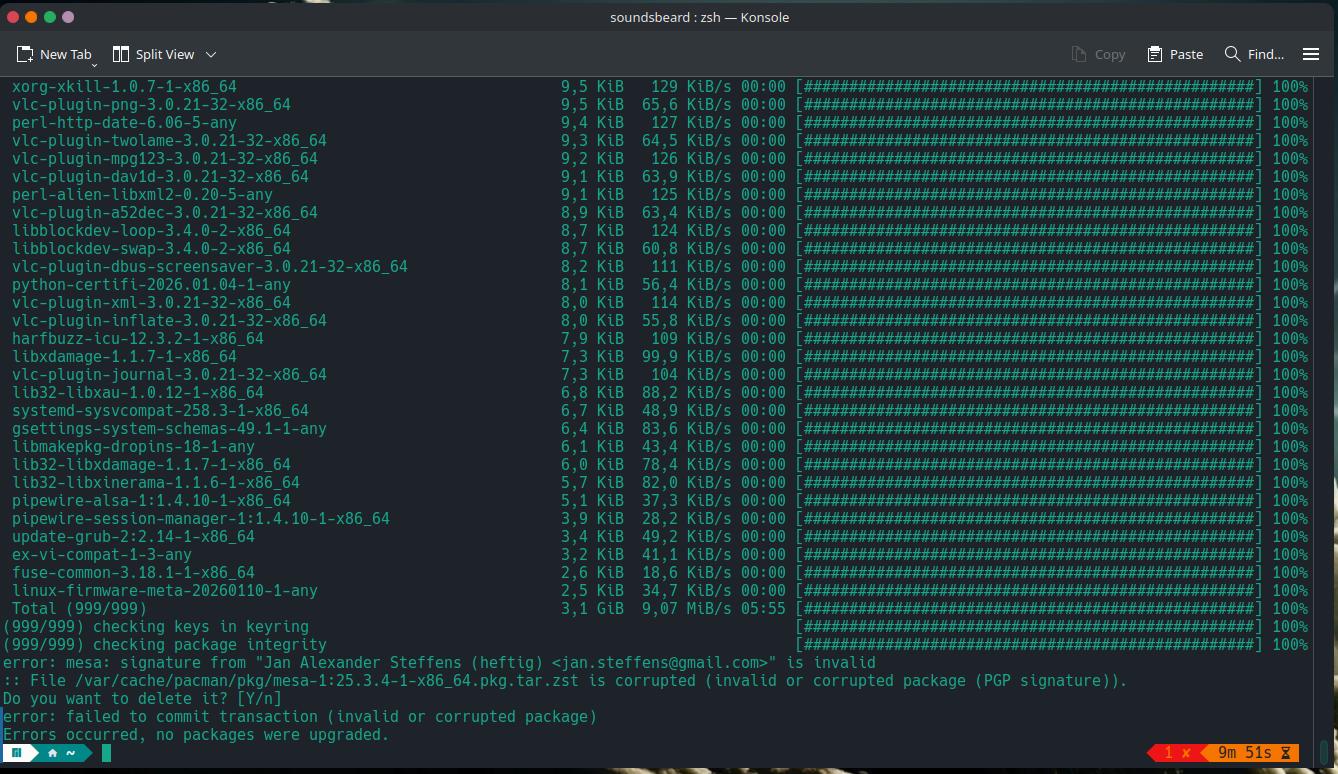Click the green maximize window button
1338x774 pixels.
50,17
